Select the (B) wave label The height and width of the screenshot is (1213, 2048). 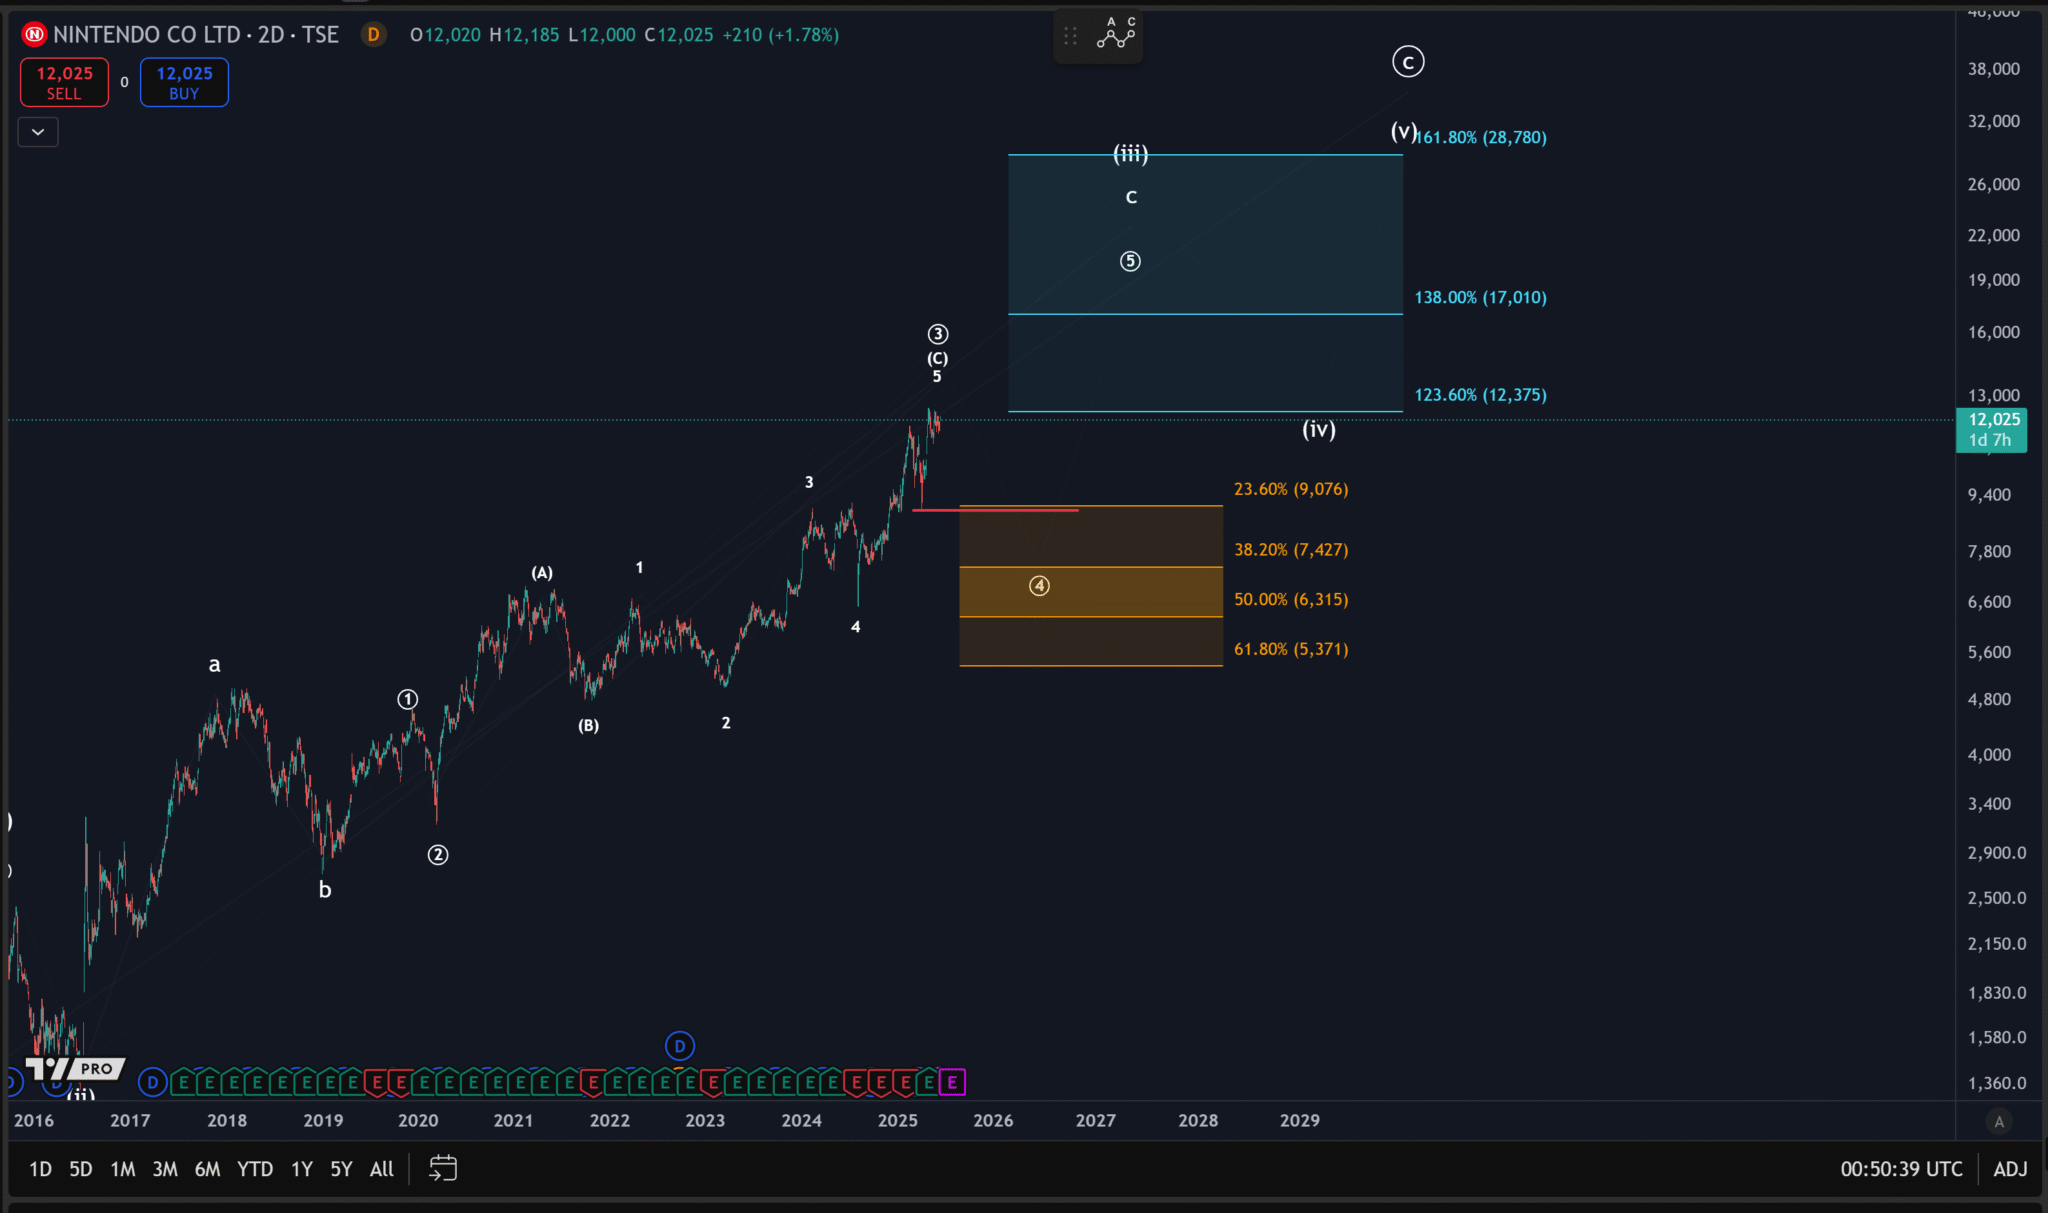[588, 726]
